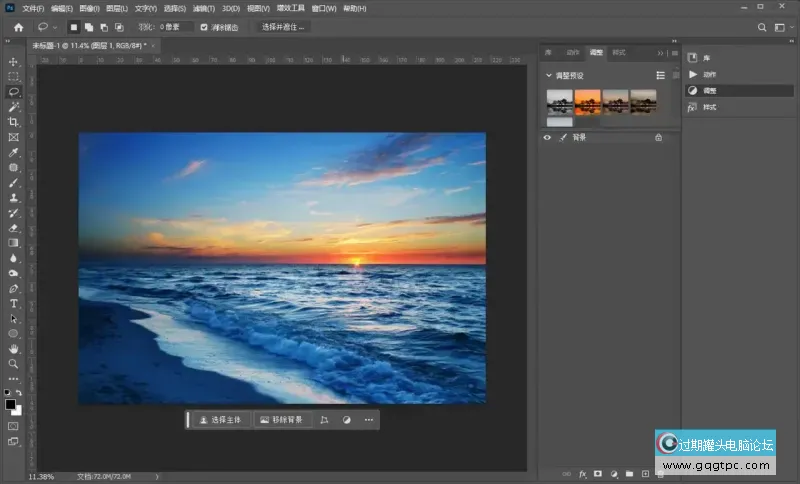Image resolution: width=800 pixels, height=484 pixels.
Task: Choose Subtract from Selection mode button
Action: (104, 27)
